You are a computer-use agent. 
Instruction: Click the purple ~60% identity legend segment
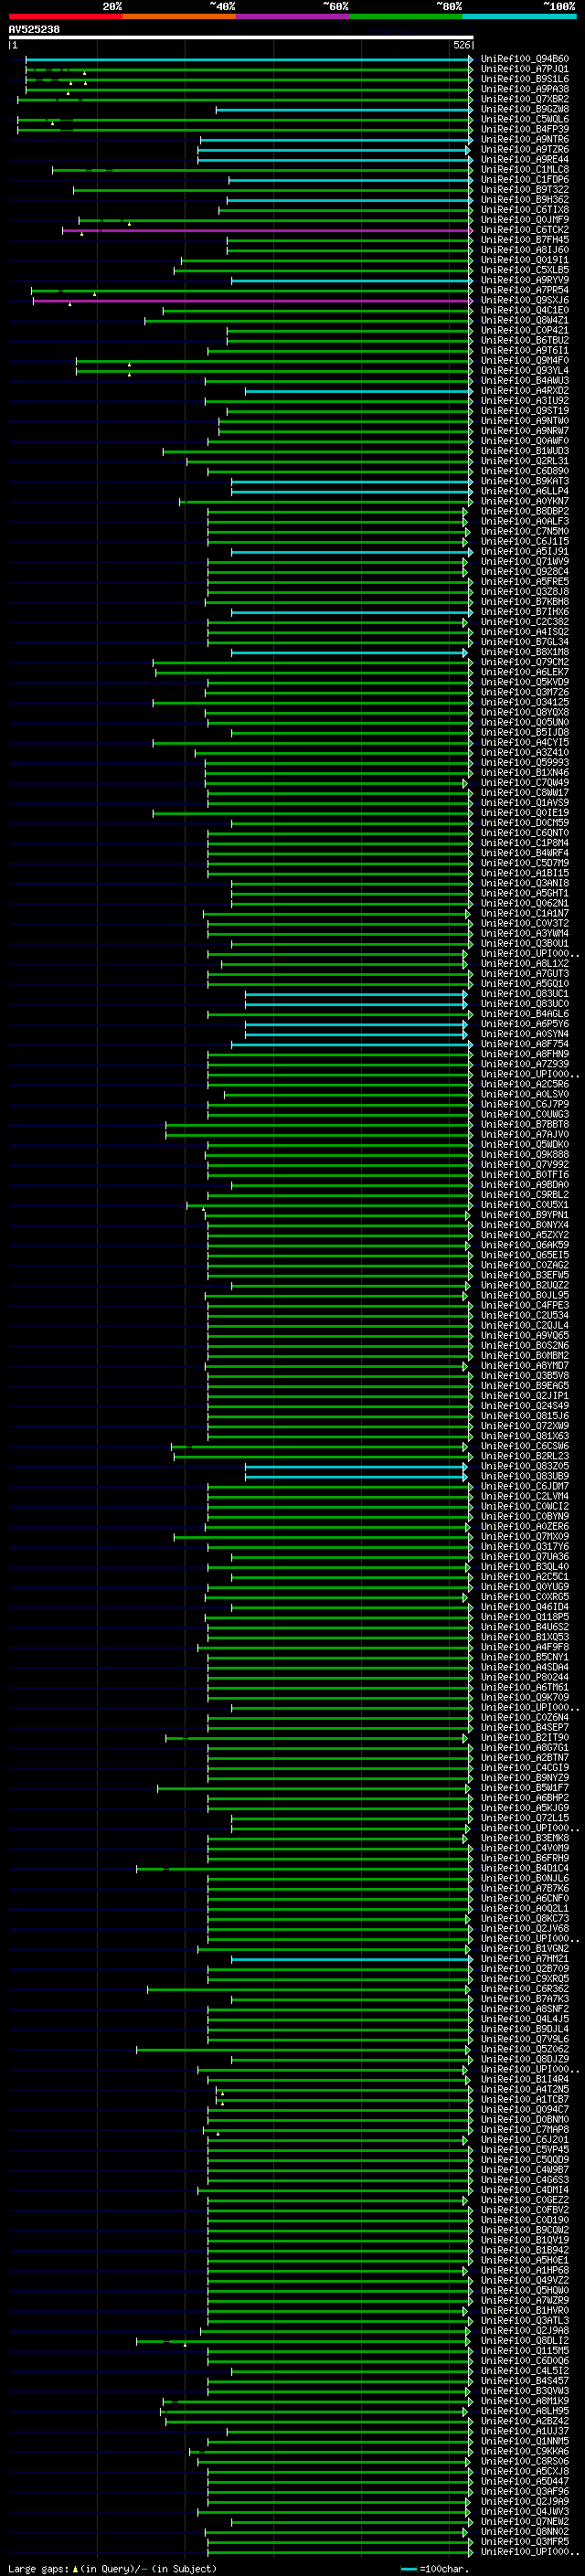pyautogui.click(x=292, y=17)
